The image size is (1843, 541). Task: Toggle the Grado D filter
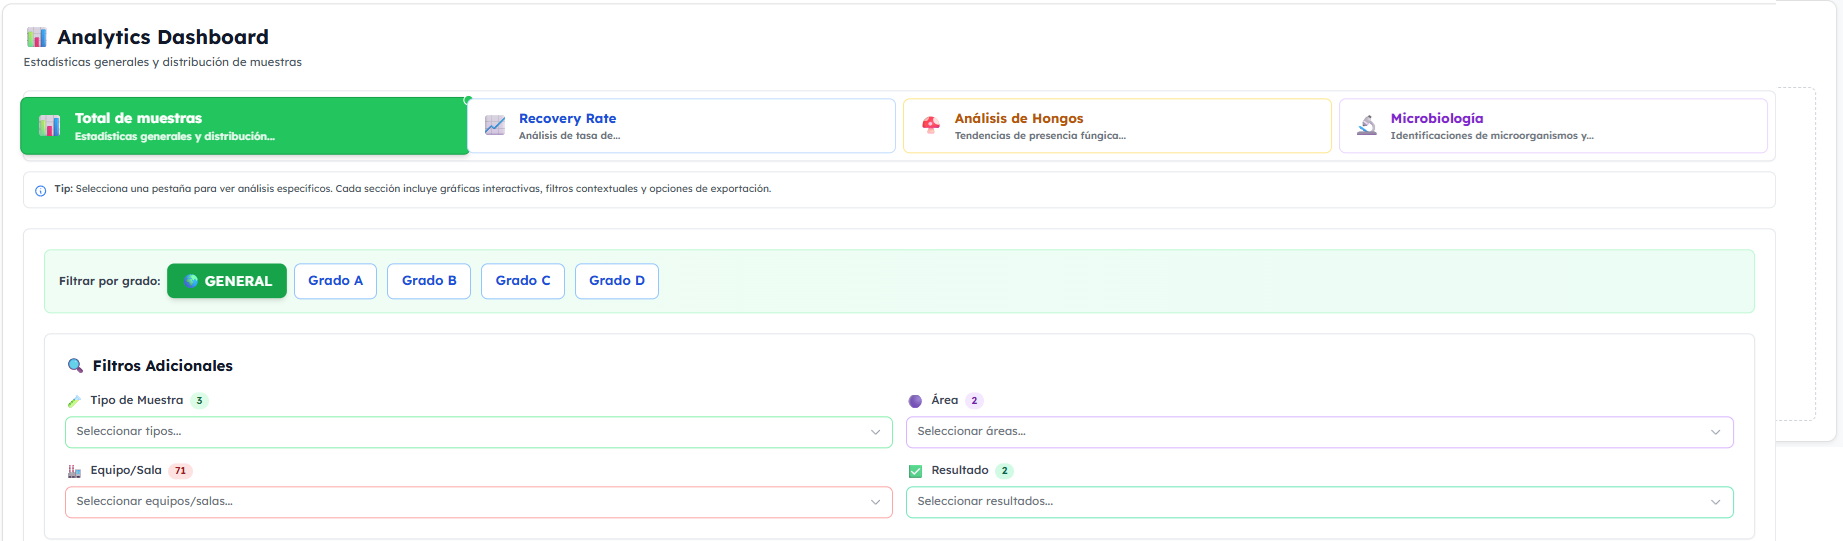click(x=616, y=281)
